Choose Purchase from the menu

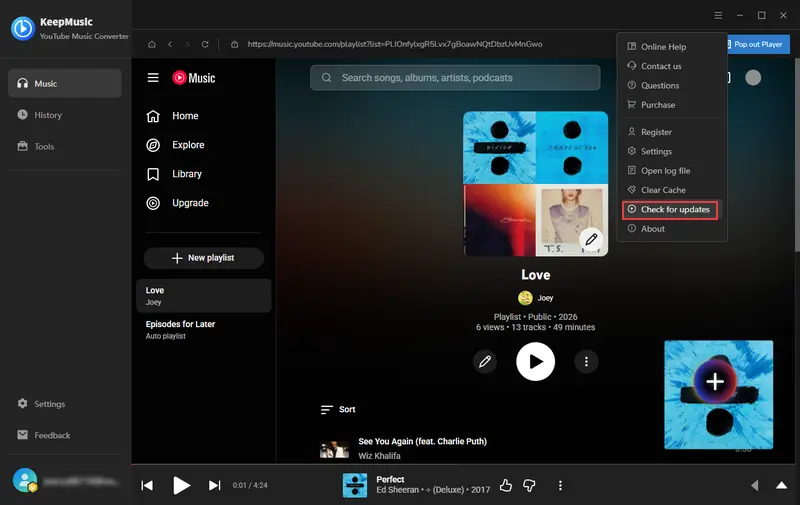[x=672, y=105]
